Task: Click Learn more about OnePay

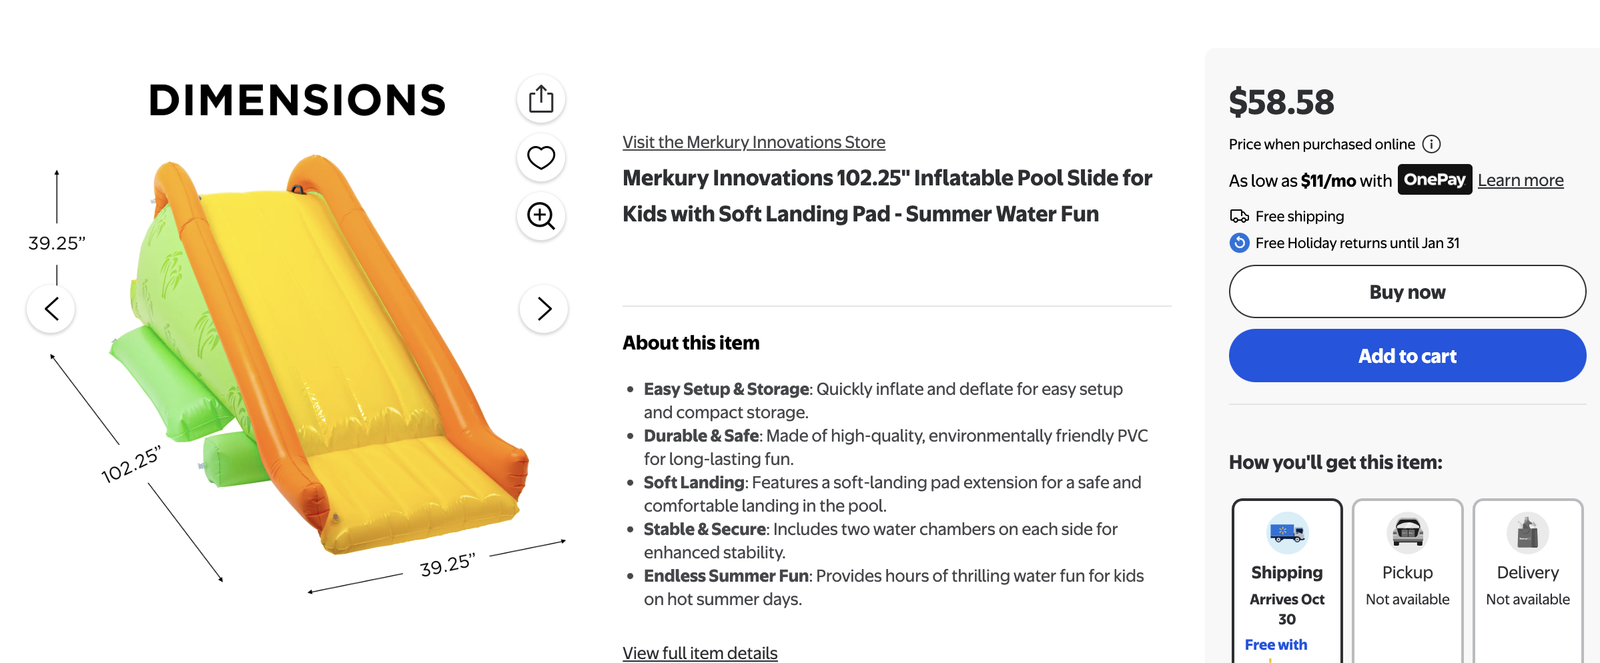Action: pos(1520,180)
